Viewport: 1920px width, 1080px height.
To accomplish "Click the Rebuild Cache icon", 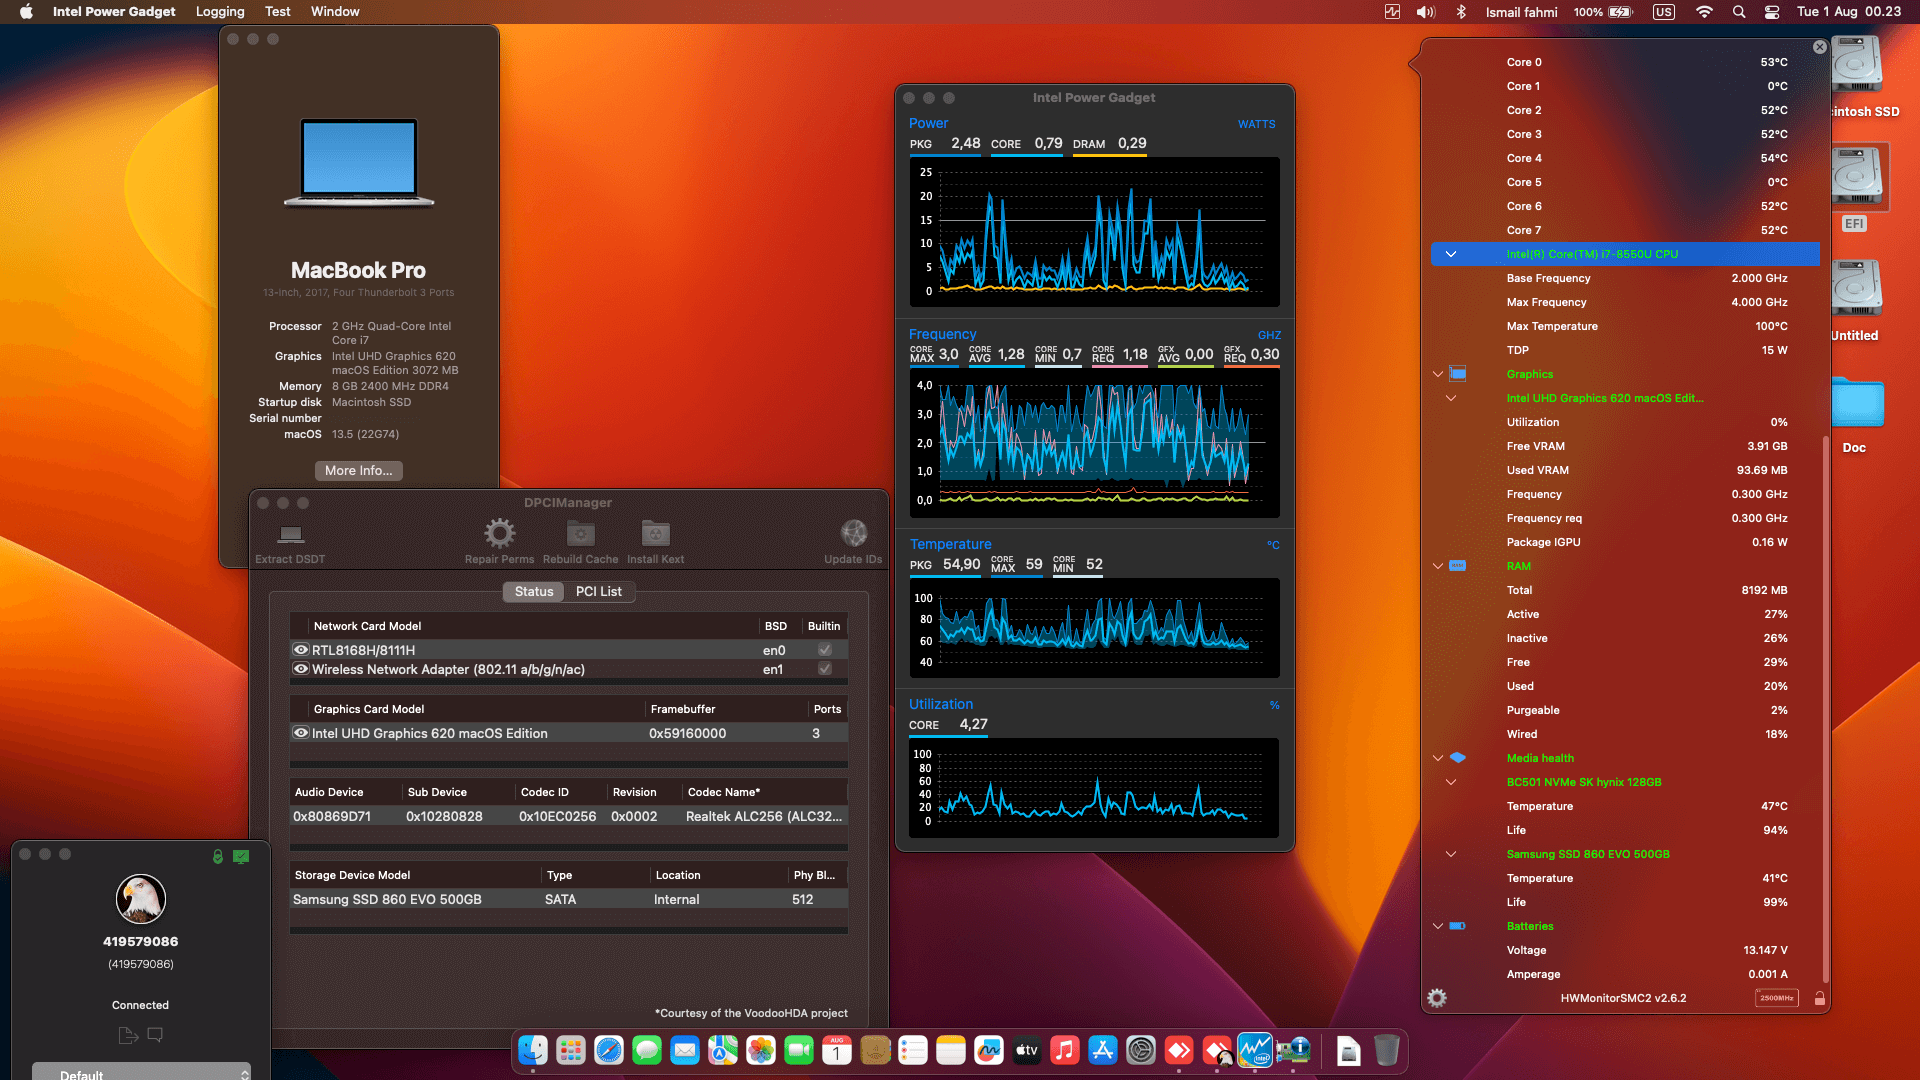I will (x=580, y=533).
